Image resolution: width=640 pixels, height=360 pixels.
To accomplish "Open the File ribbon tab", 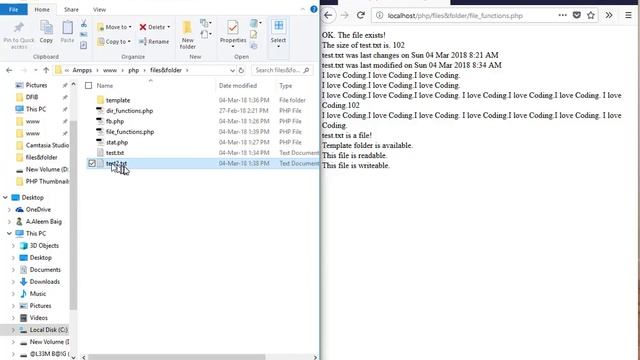I will point(13,9).
